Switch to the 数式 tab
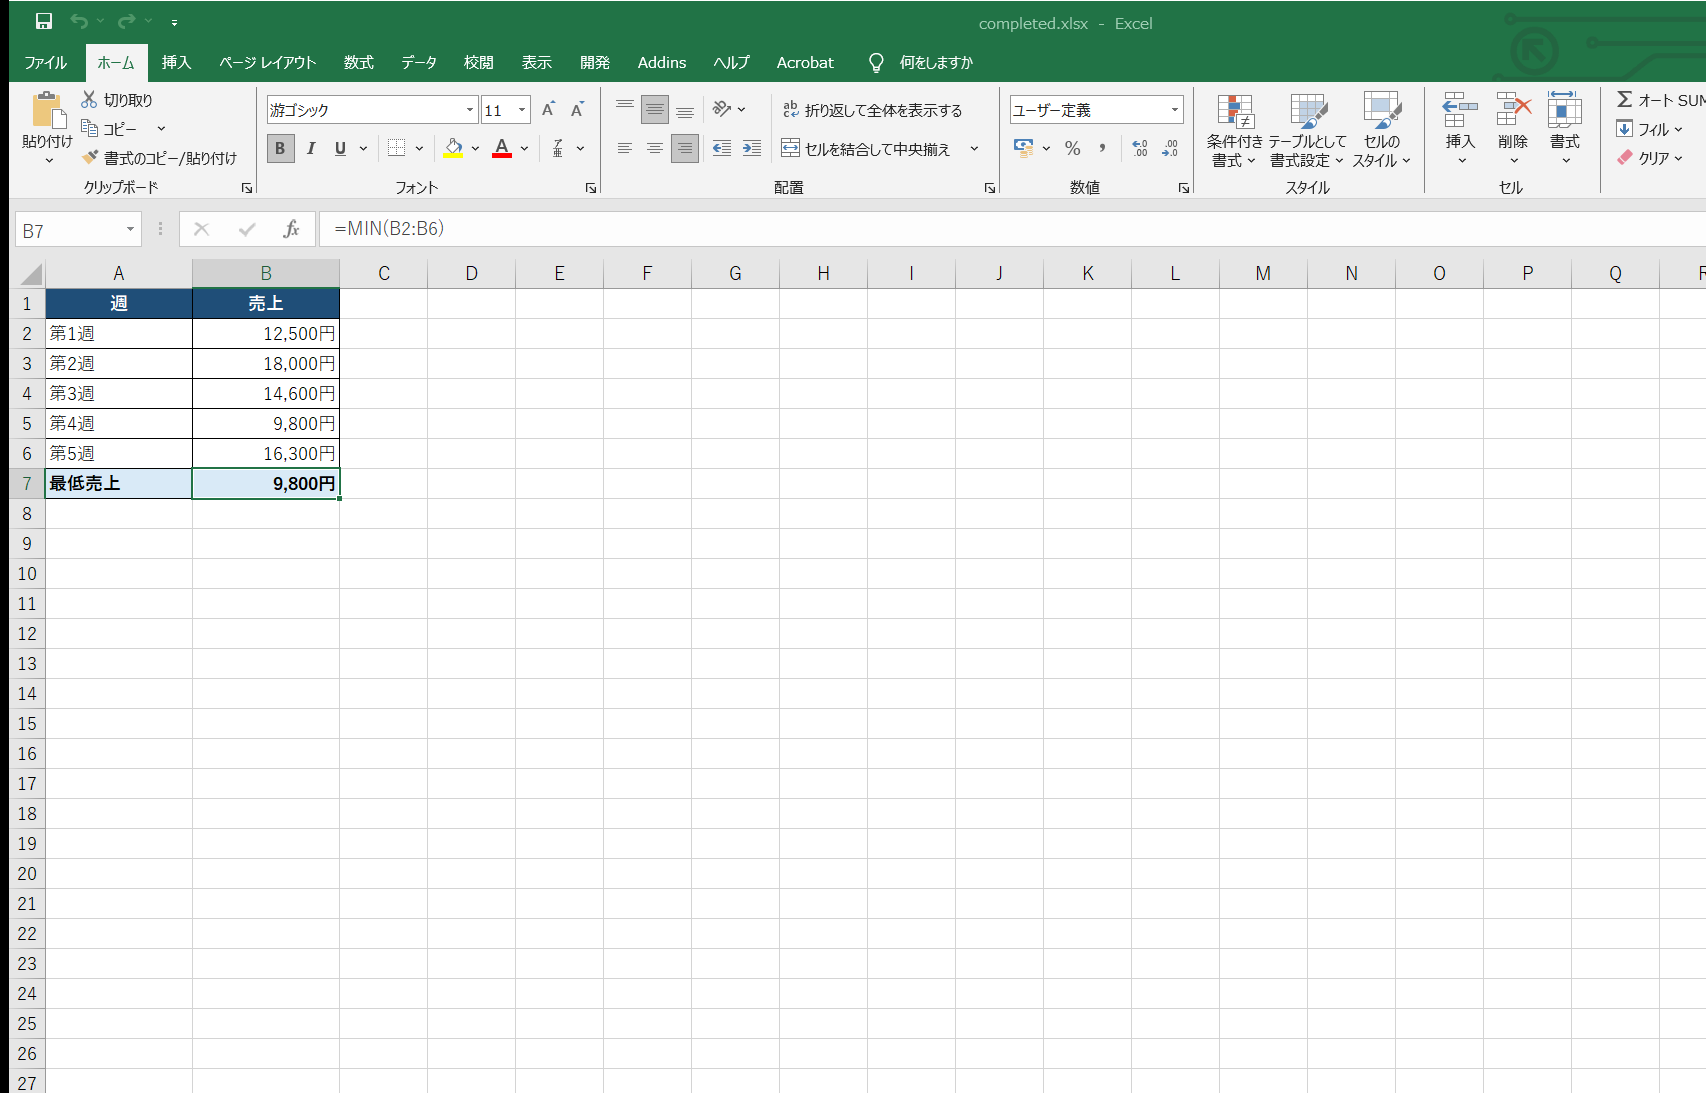This screenshot has width=1706, height=1093. click(x=359, y=62)
